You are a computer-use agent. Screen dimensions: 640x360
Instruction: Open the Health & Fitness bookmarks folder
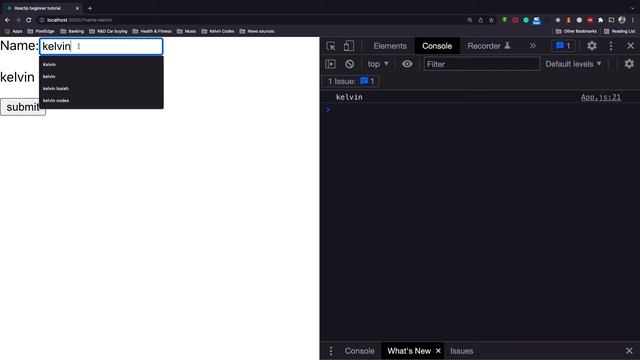point(152,31)
